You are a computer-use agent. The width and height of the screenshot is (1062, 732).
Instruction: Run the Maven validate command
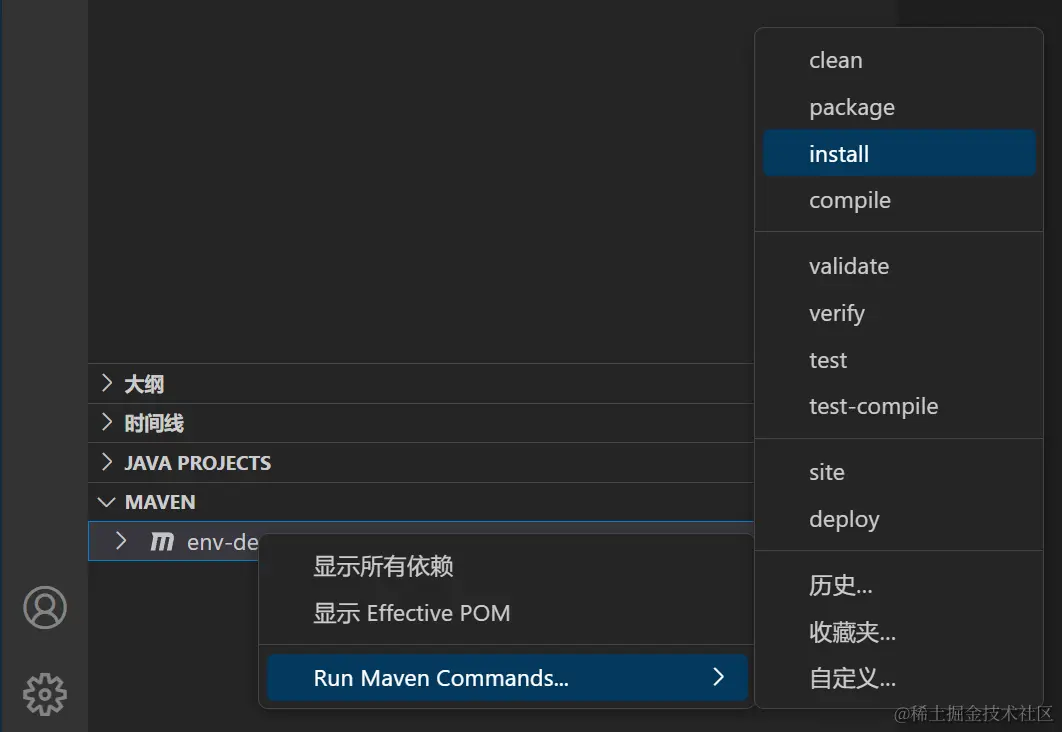click(x=848, y=267)
